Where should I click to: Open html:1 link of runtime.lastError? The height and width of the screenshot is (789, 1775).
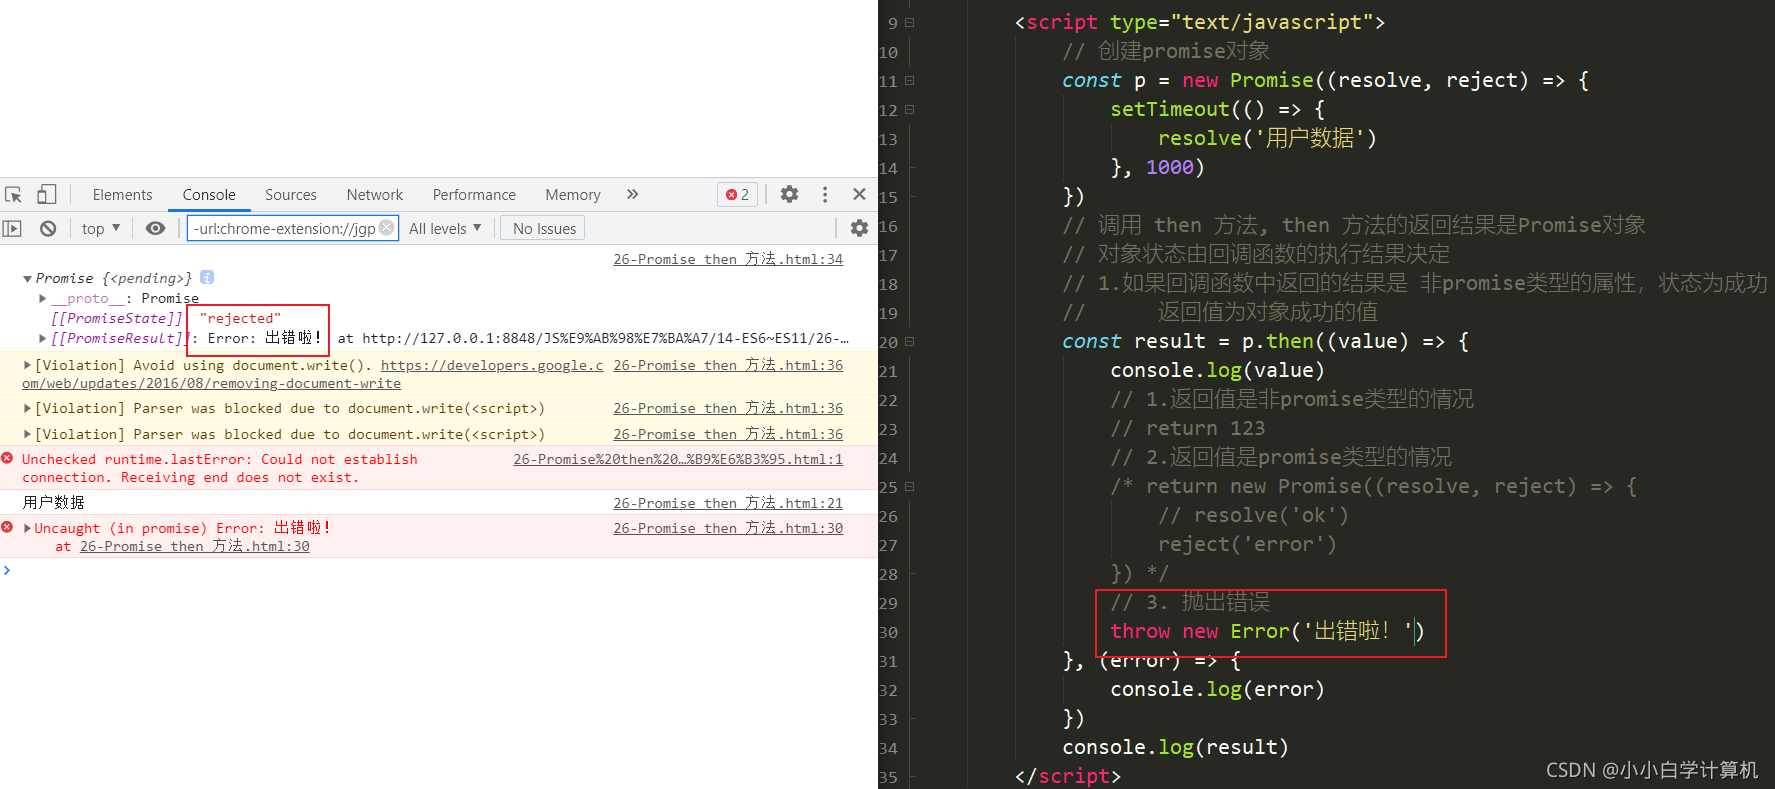pyautogui.click(x=678, y=459)
